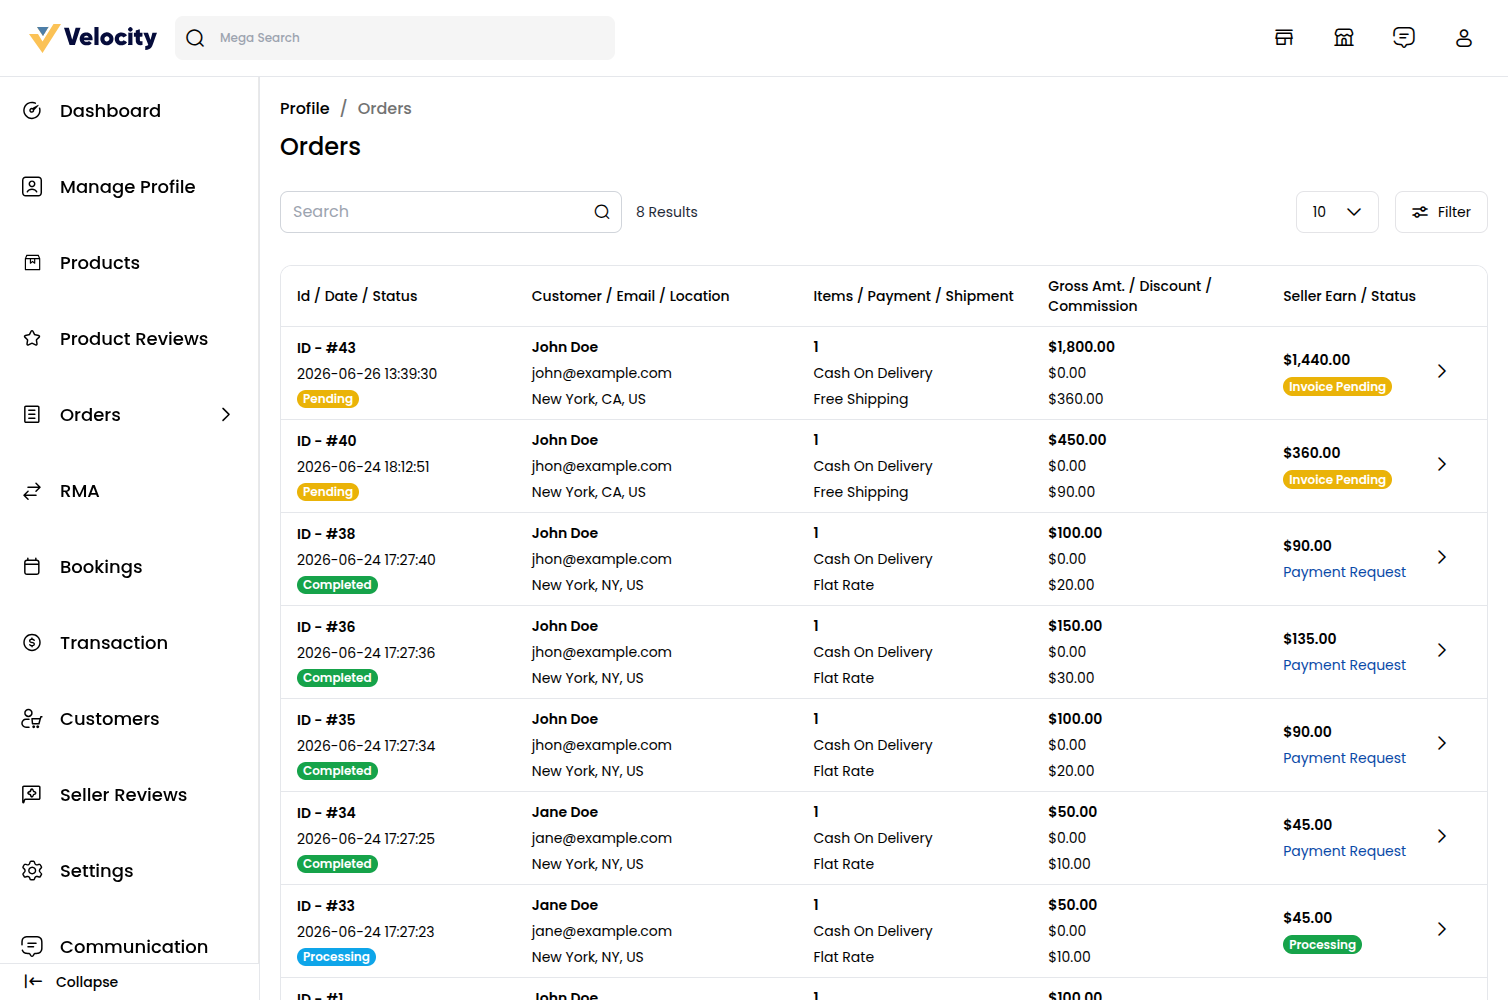
Task: Open the chat messages icon in the top bar
Action: point(1404,38)
